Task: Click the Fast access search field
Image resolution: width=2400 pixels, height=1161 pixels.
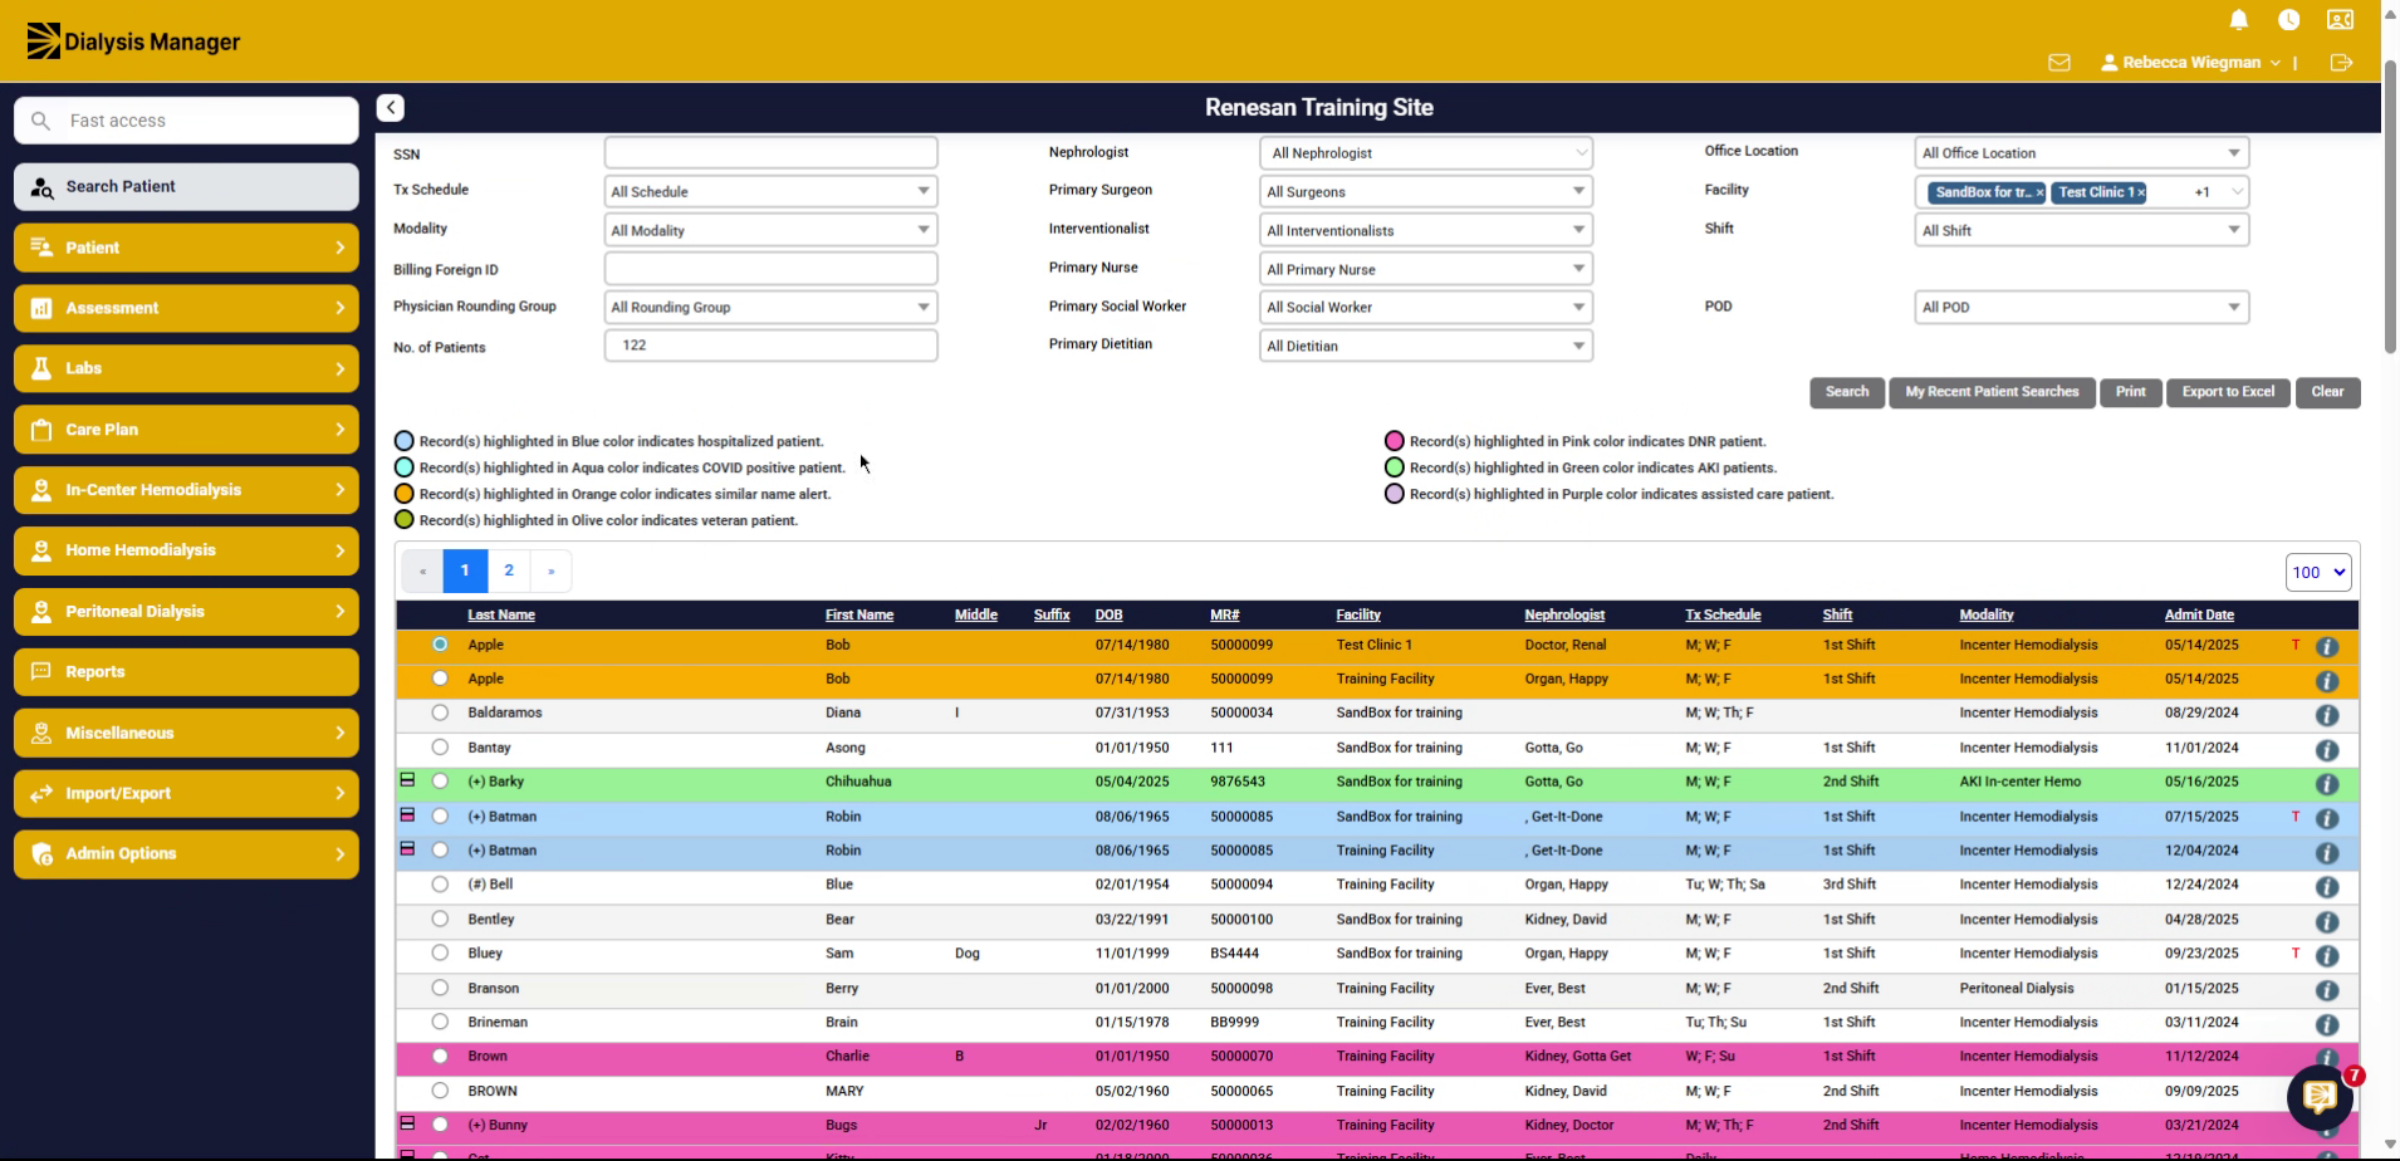Action: pyautogui.click(x=186, y=120)
